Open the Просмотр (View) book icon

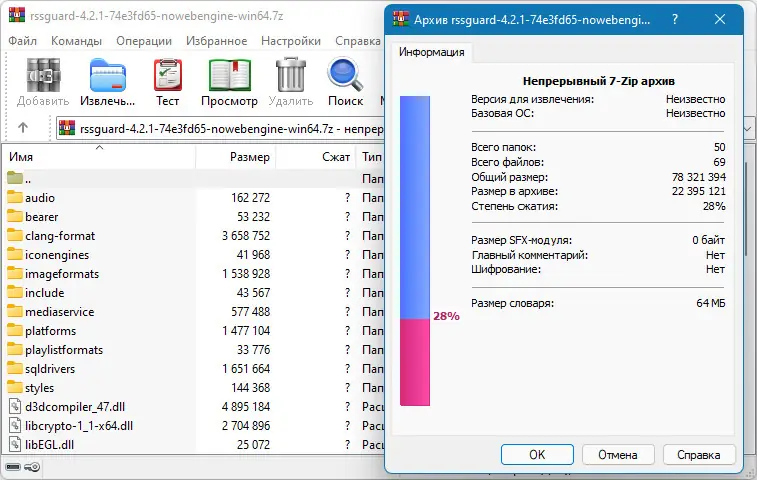[x=230, y=75]
